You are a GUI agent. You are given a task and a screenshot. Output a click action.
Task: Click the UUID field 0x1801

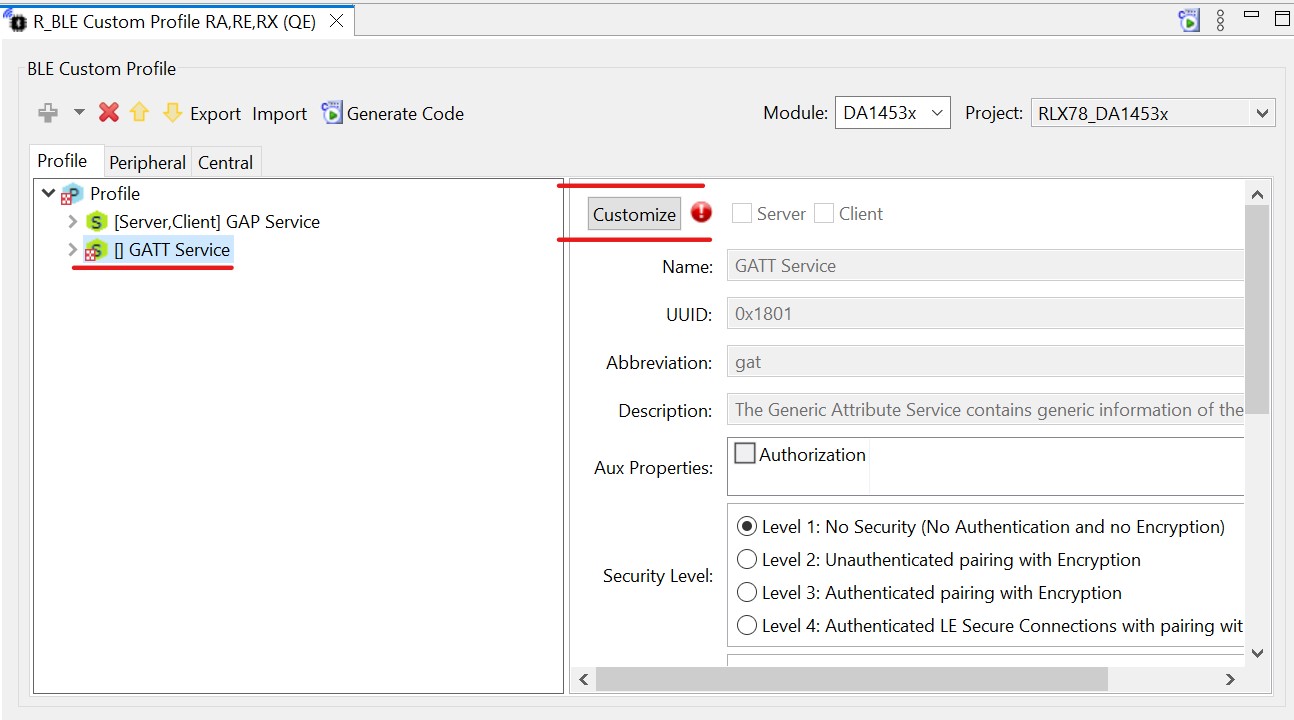point(985,314)
